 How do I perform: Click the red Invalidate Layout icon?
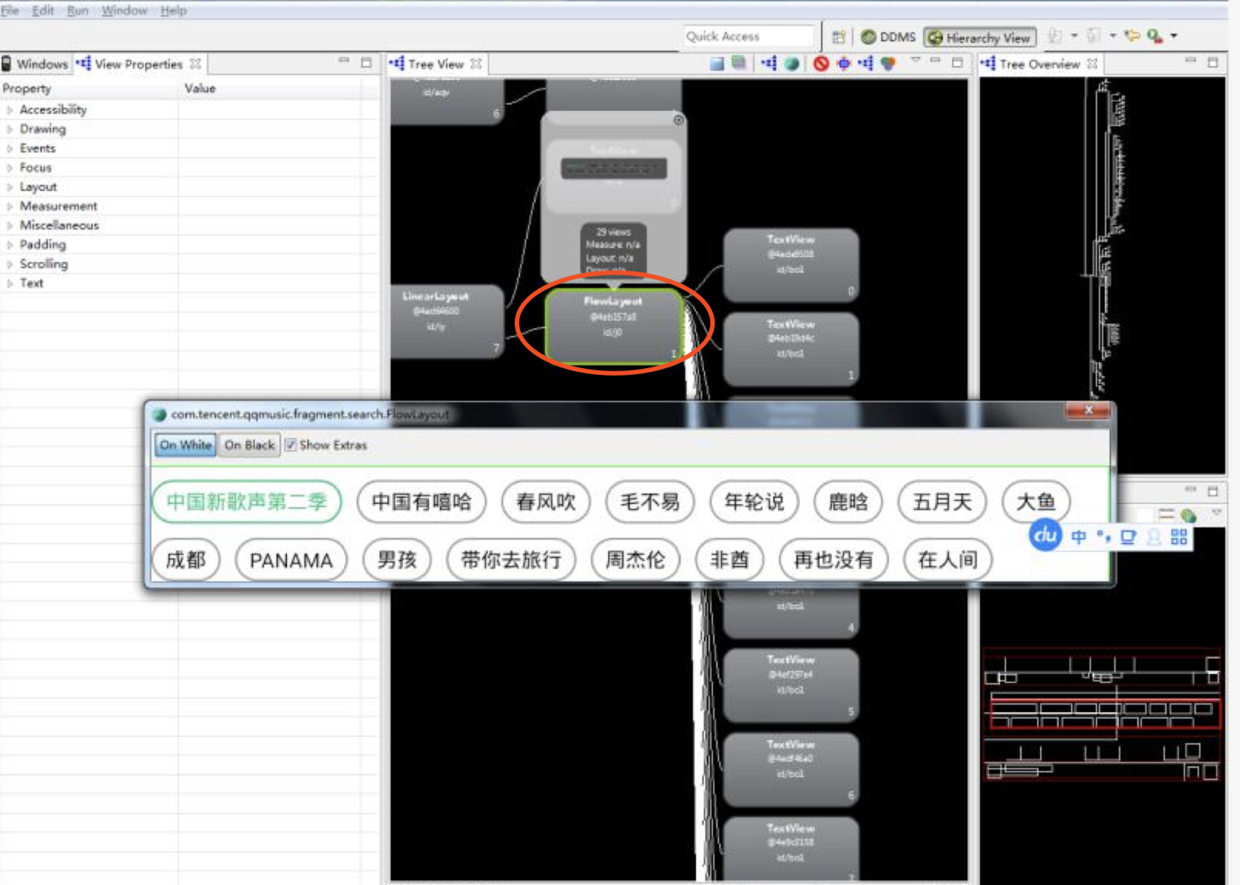coord(821,64)
